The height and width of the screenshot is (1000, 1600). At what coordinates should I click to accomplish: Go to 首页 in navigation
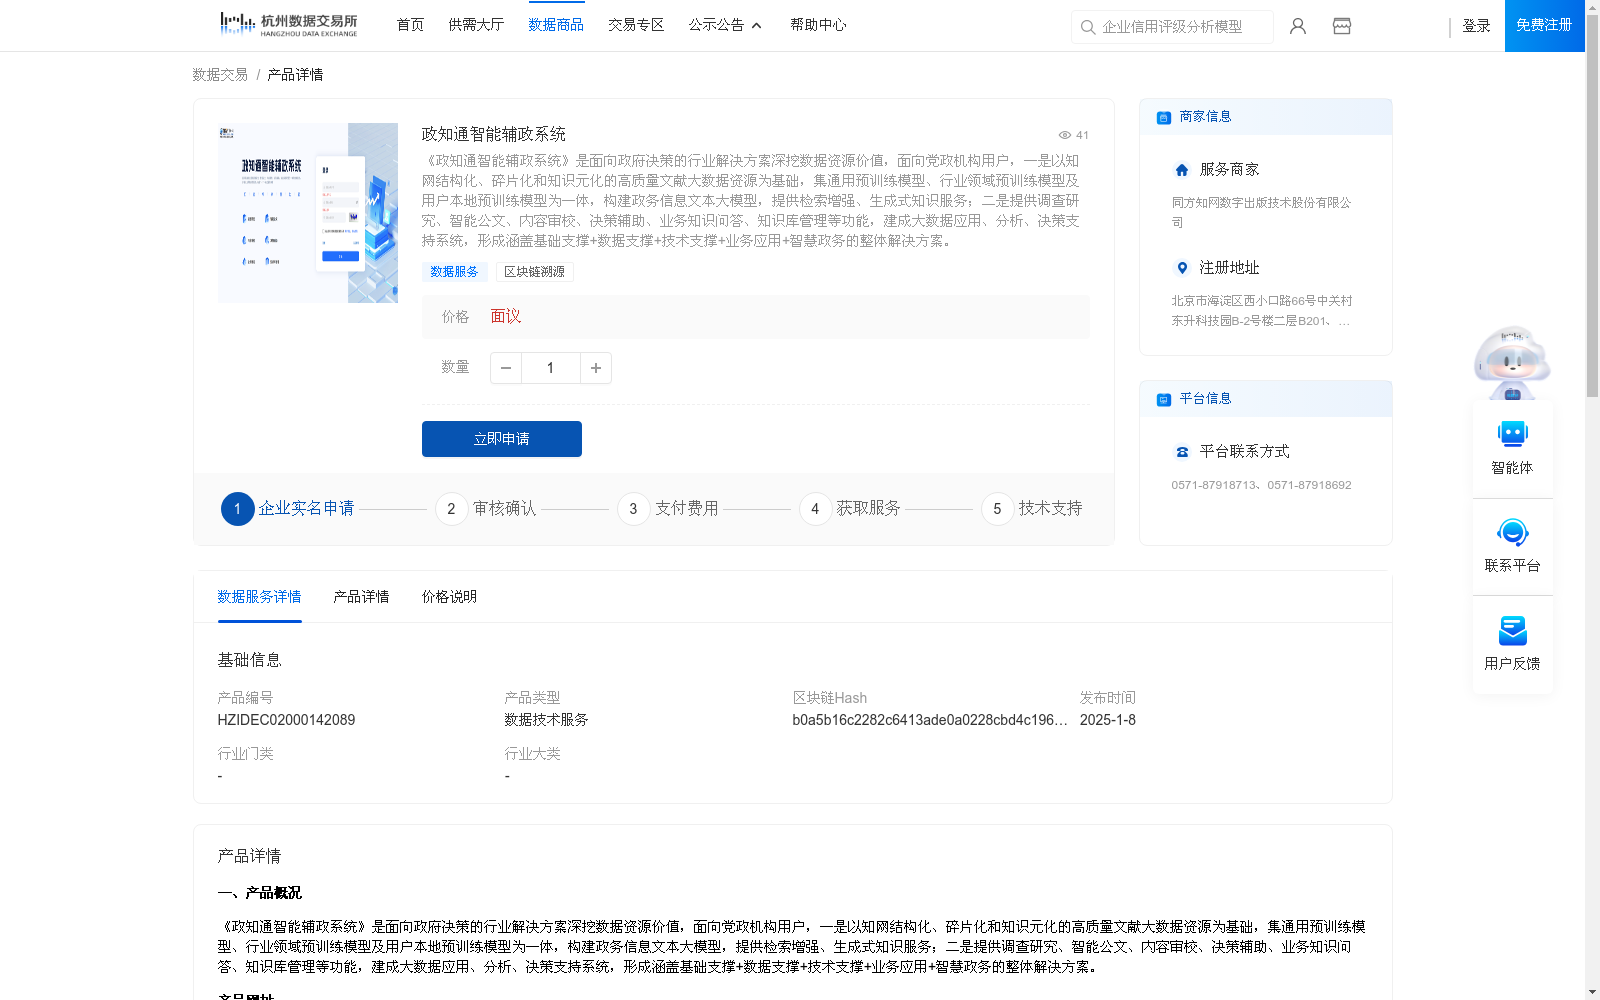tap(410, 25)
